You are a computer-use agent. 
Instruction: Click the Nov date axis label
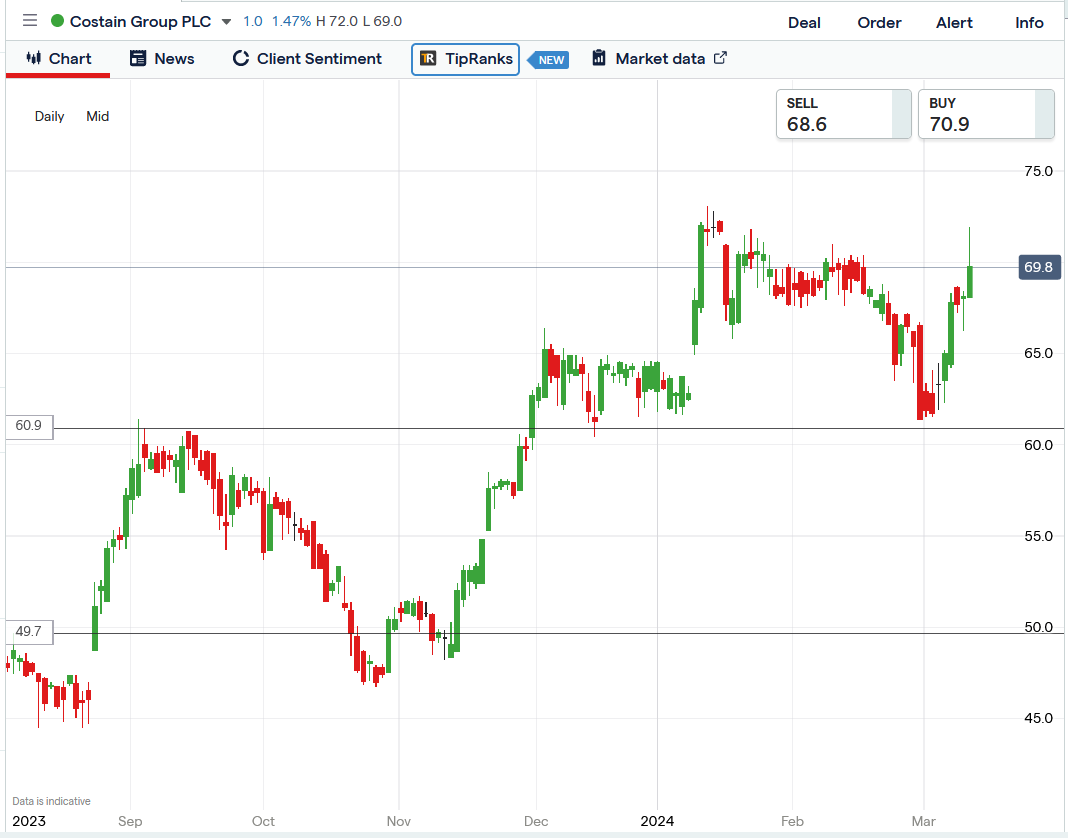(x=398, y=821)
